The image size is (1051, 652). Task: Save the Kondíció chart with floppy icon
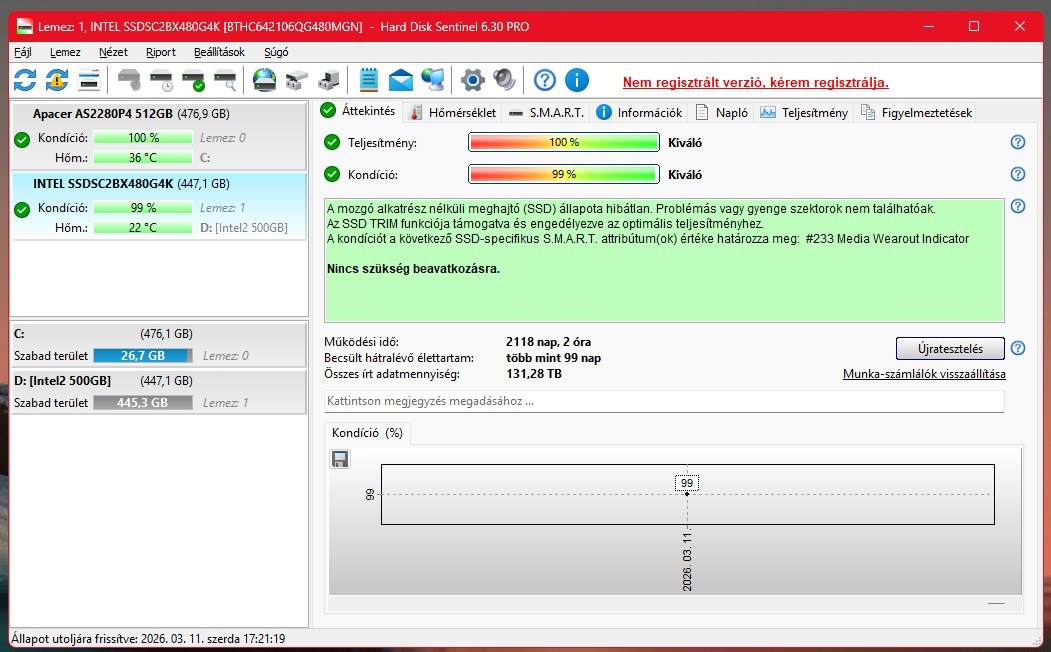[340, 459]
